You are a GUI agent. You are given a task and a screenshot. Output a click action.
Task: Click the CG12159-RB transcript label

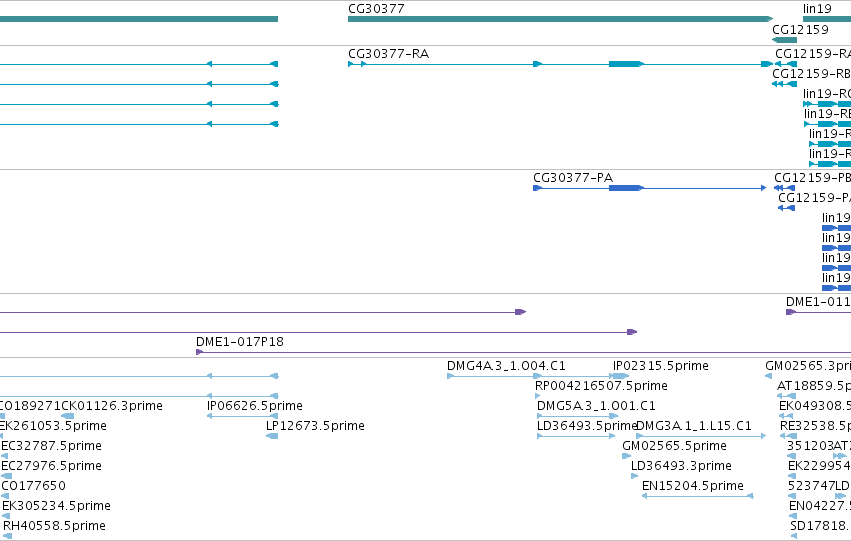click(x=811, y=74)
